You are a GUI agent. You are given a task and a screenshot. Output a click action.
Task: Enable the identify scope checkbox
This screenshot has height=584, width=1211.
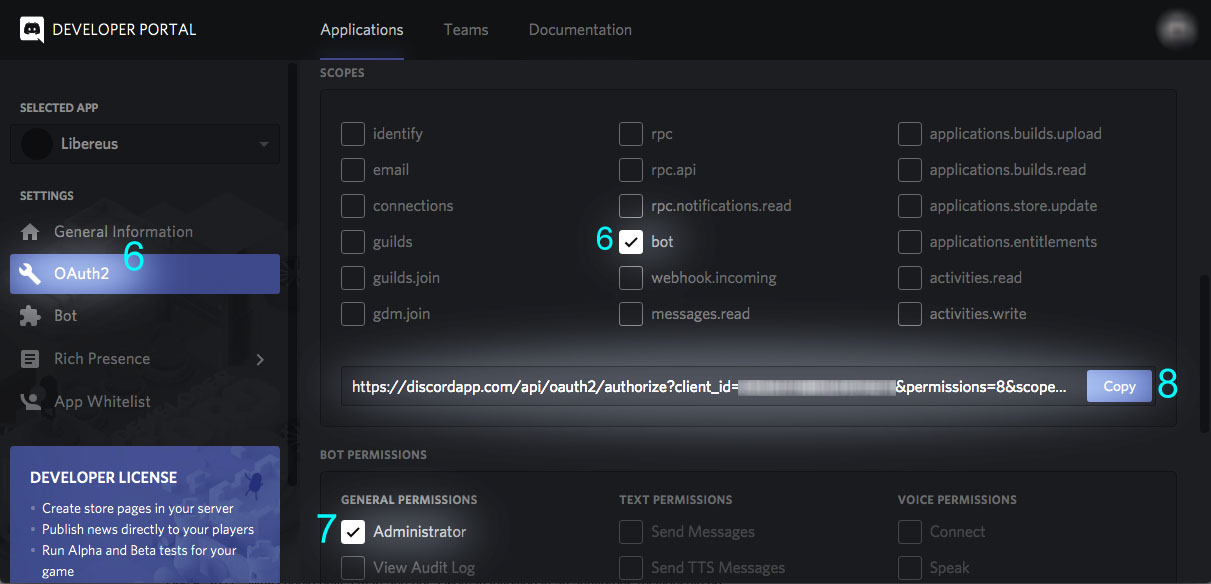pos(353,134)
